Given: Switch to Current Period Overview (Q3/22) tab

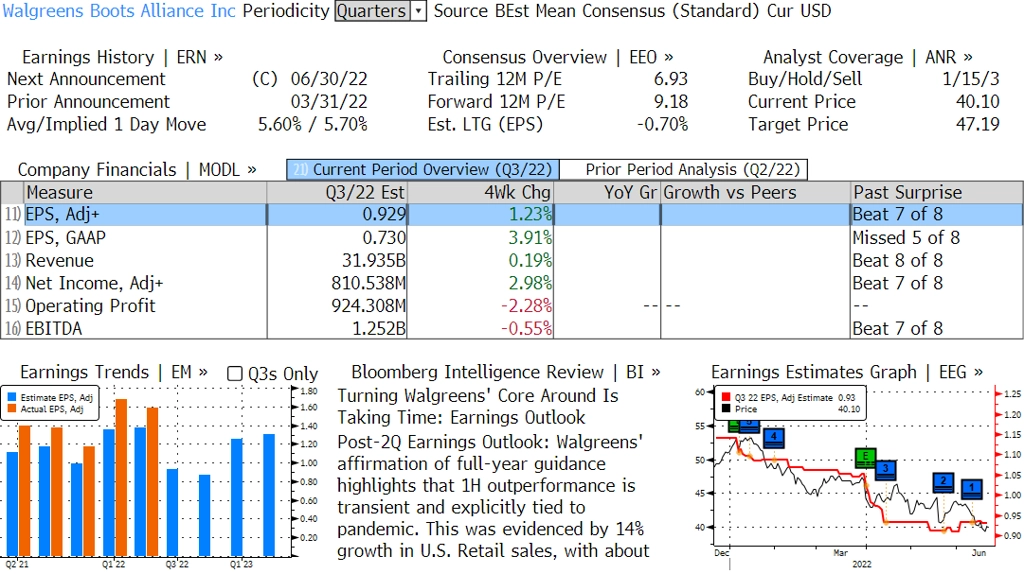Looking at the screenshot, I should click(x=423, y=170).
